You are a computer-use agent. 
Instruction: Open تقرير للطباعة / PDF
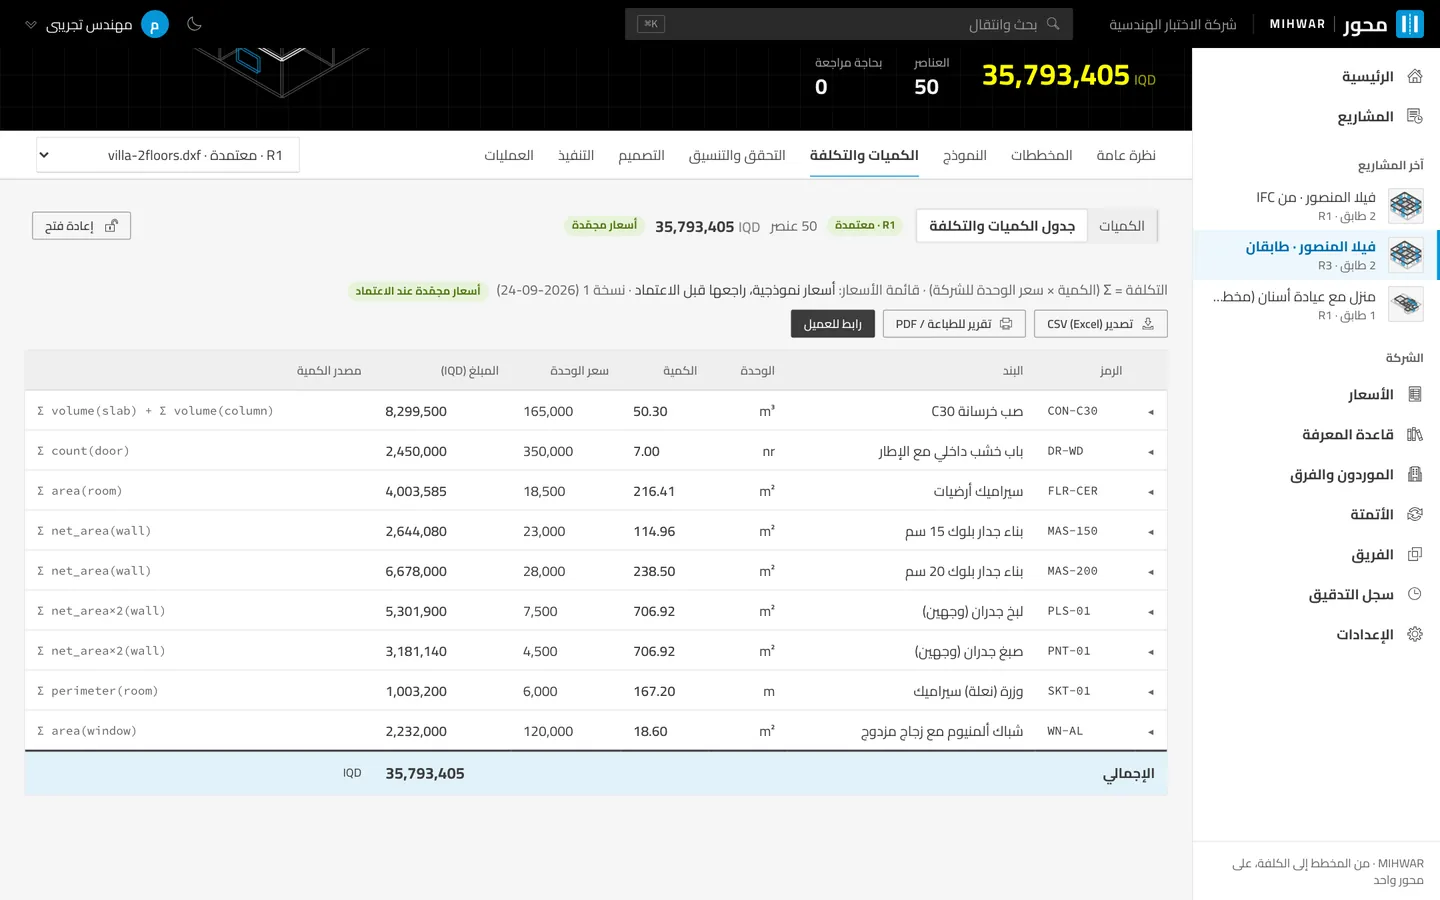click(x=954, y=324)
